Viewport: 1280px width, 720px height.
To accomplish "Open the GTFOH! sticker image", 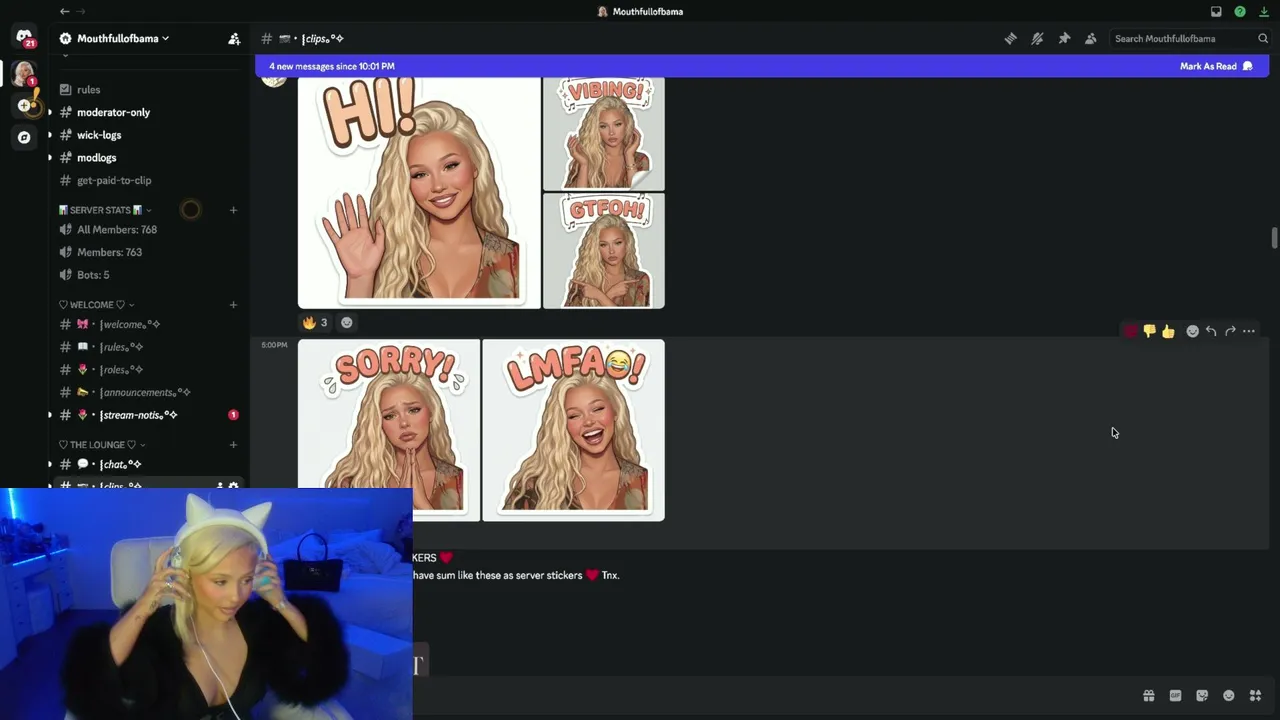I will point(604,251).
